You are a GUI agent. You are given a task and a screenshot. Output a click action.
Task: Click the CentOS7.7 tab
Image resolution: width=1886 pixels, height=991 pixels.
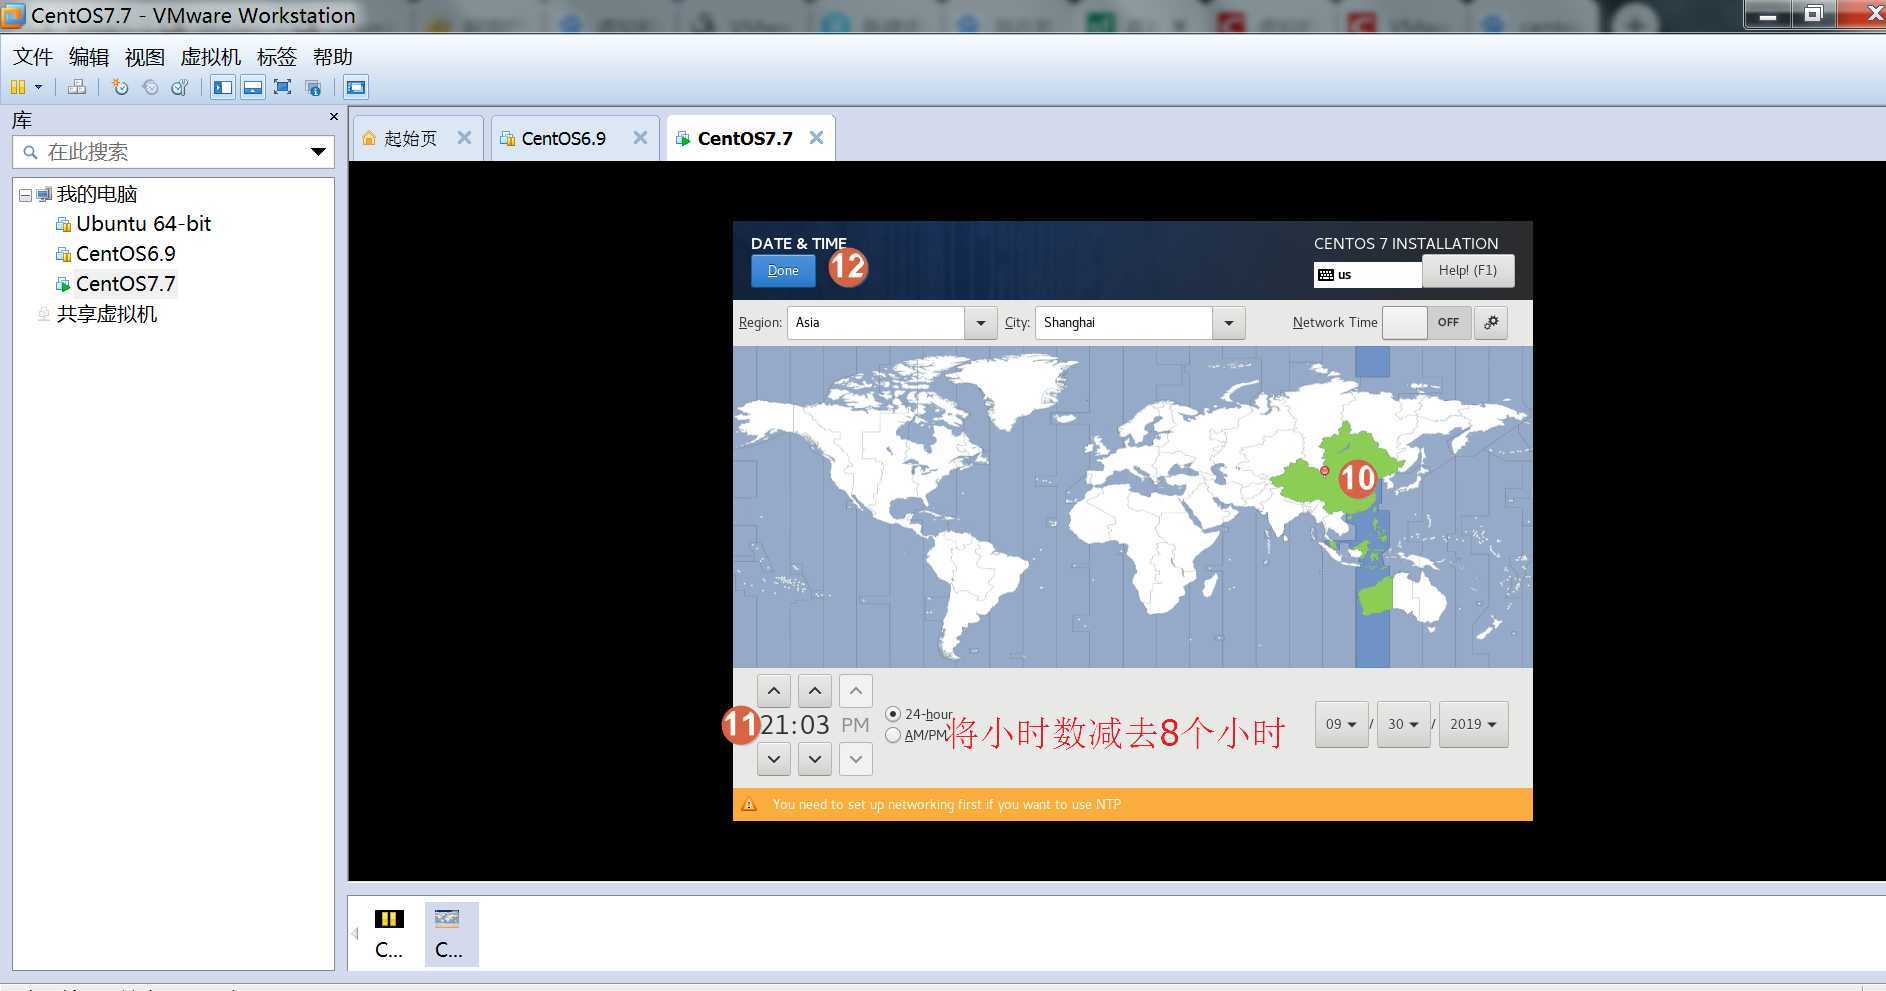pyautogui.click(x=744, y=138)
